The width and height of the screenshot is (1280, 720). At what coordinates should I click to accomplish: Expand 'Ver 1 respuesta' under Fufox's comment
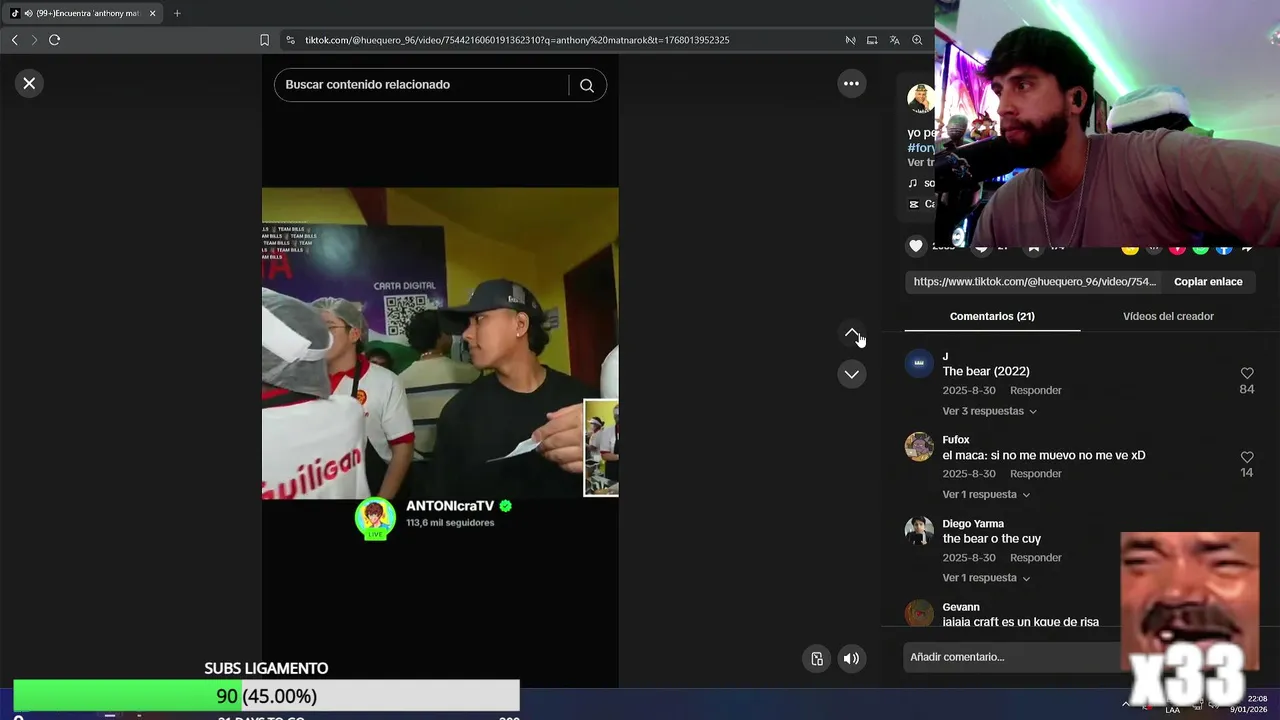tap(986, 494)
